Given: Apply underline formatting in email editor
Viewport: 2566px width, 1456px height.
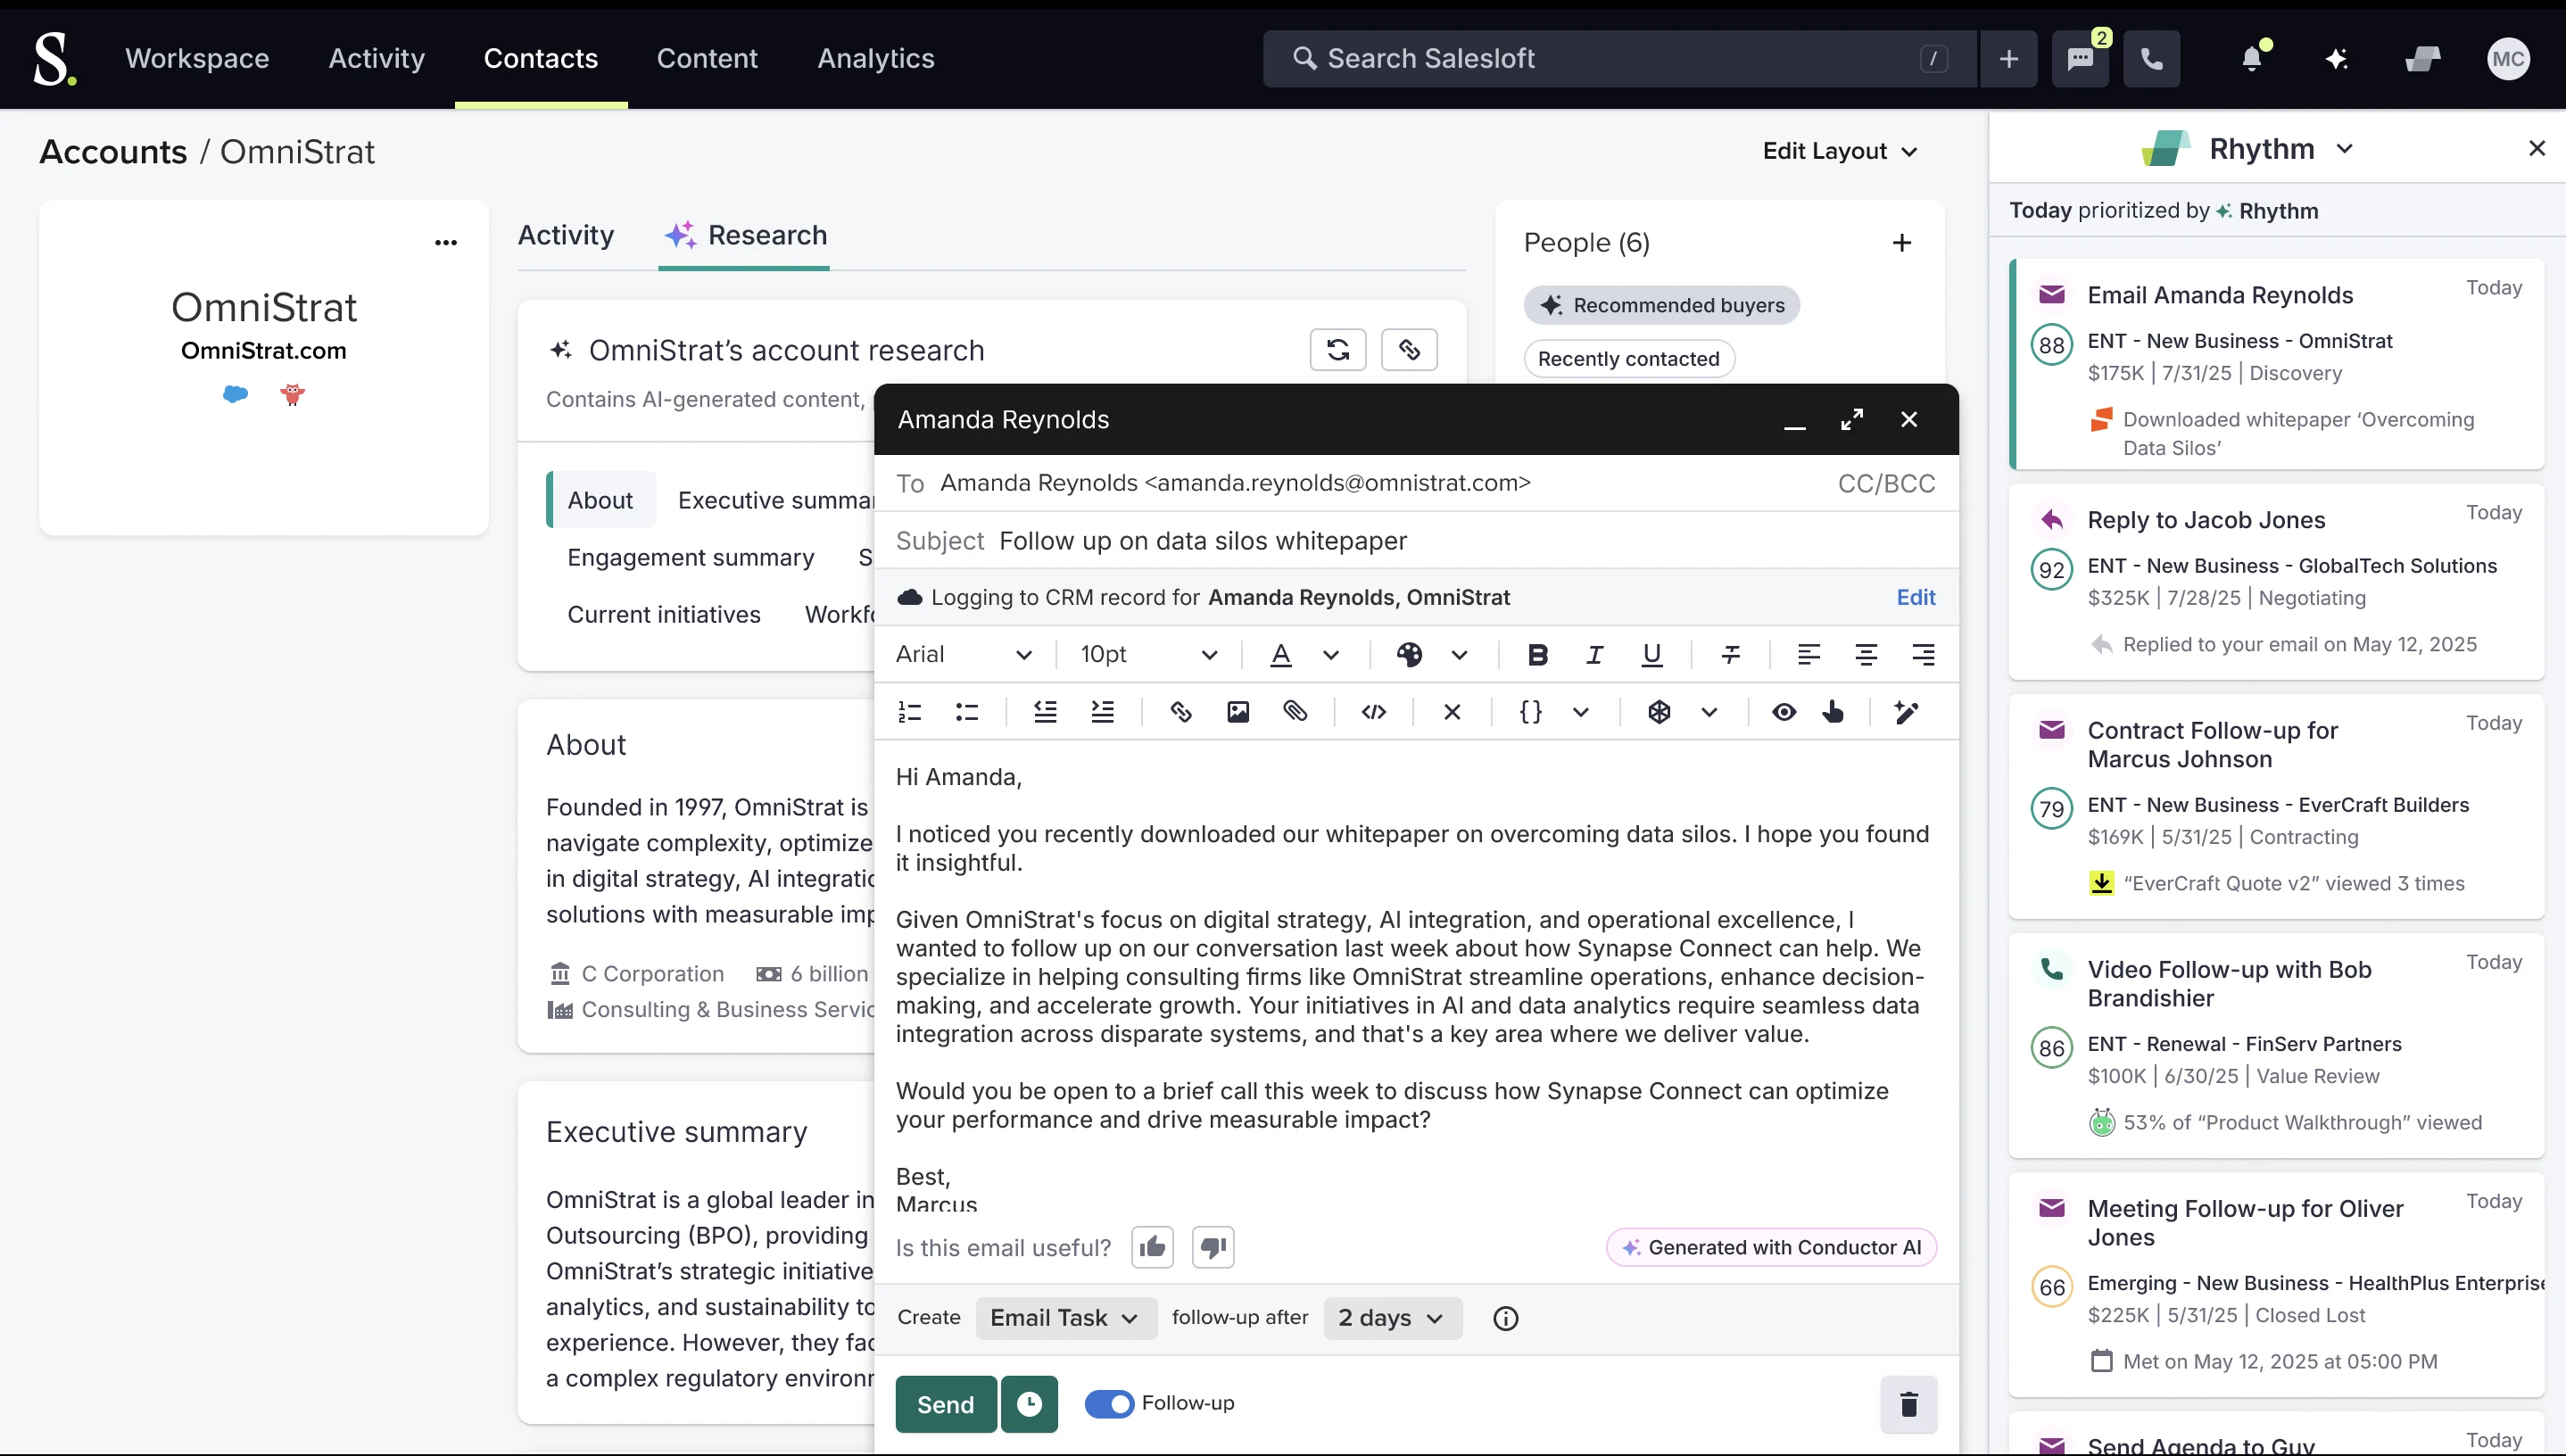Looking at the screenshot, I should (1652, 655).
